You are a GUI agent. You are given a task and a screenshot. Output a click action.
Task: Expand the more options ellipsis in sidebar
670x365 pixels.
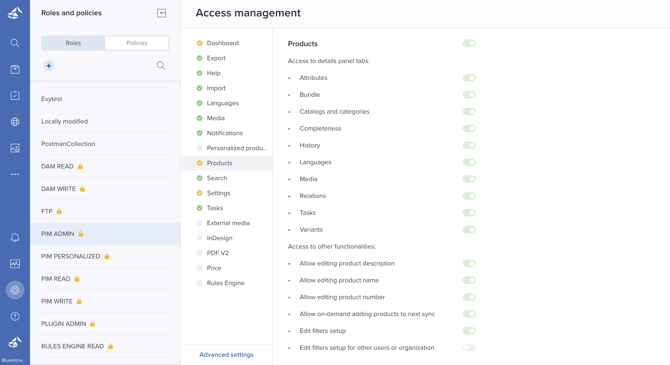point(15,174)
